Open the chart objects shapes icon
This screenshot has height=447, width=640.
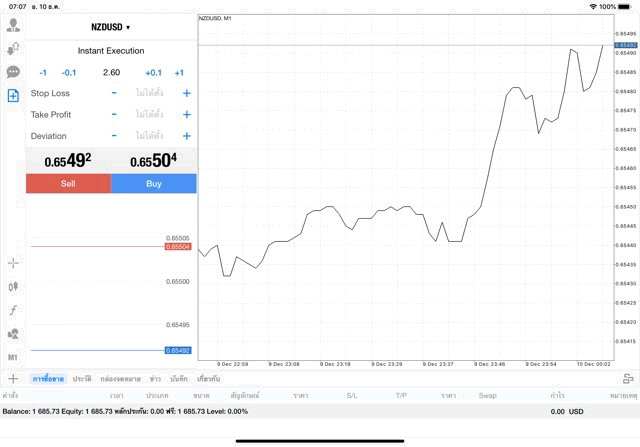pos(13,334)
